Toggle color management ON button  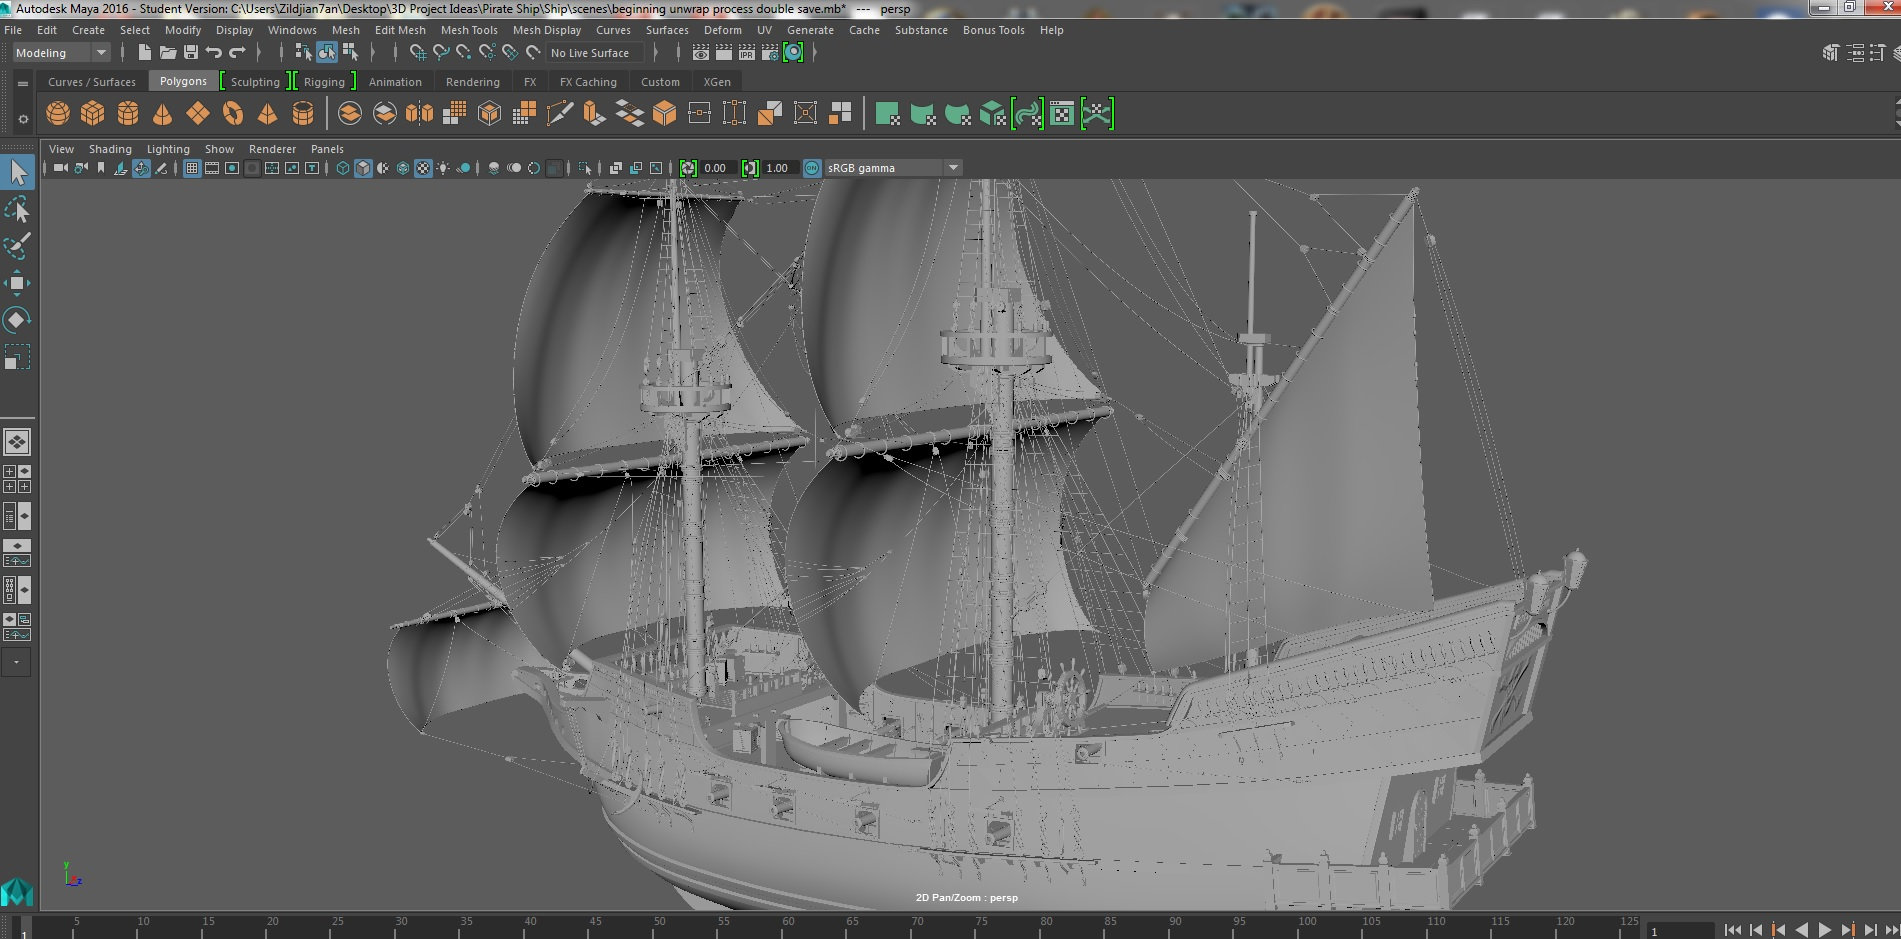pos(812,168)
